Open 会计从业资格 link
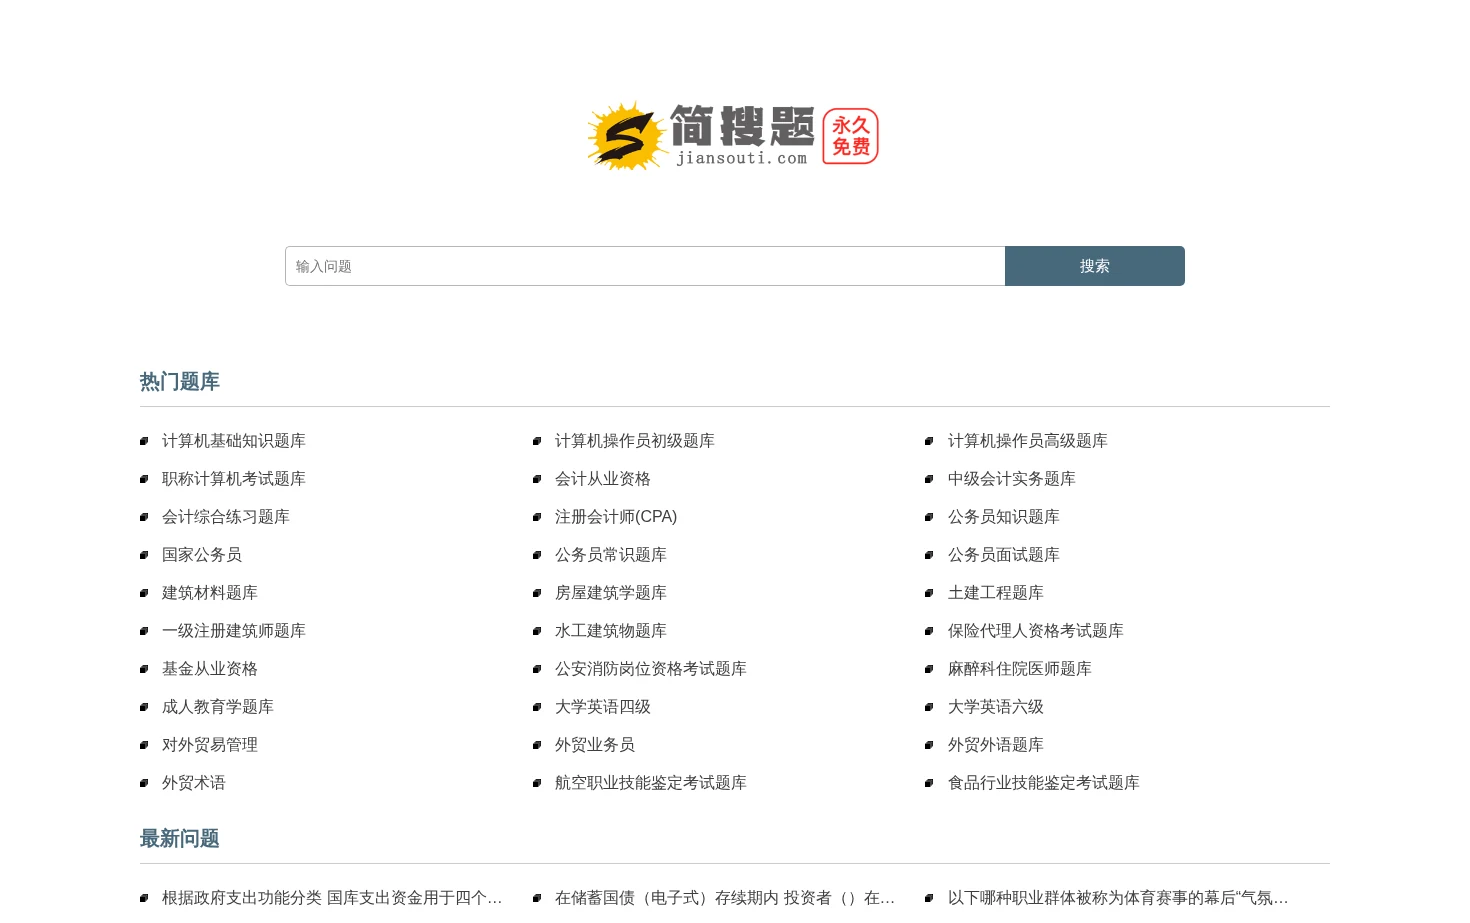The width and height of the screenshot is (1470, 923). point(603,479)
